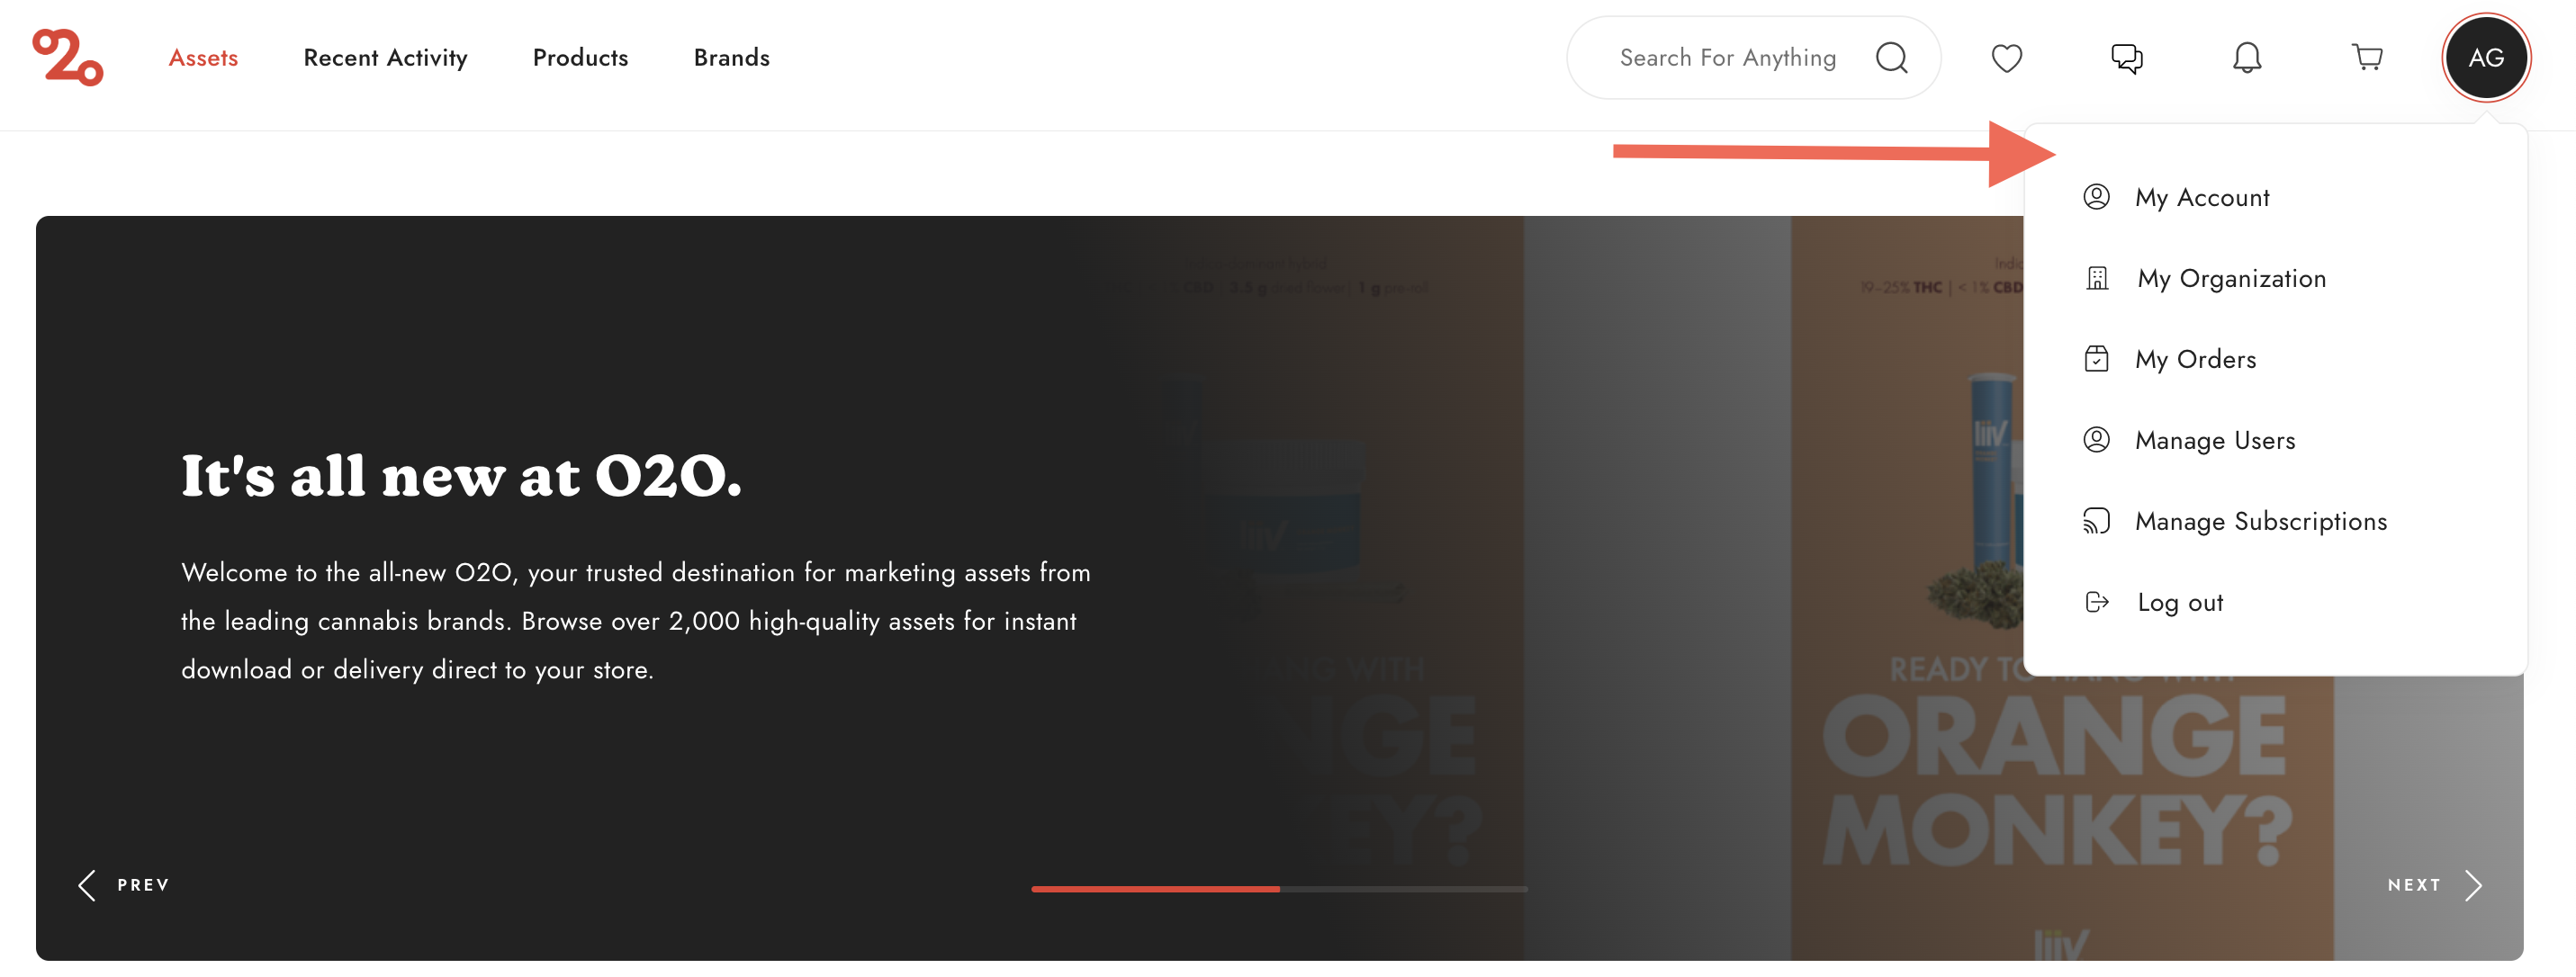Toggle the AG user avatar menu
This screenshot has height=977, width=2576.
point(2485,58)
